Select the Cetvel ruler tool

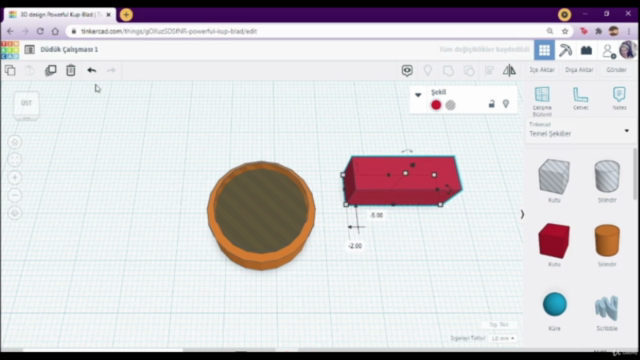tap(580, 98)
